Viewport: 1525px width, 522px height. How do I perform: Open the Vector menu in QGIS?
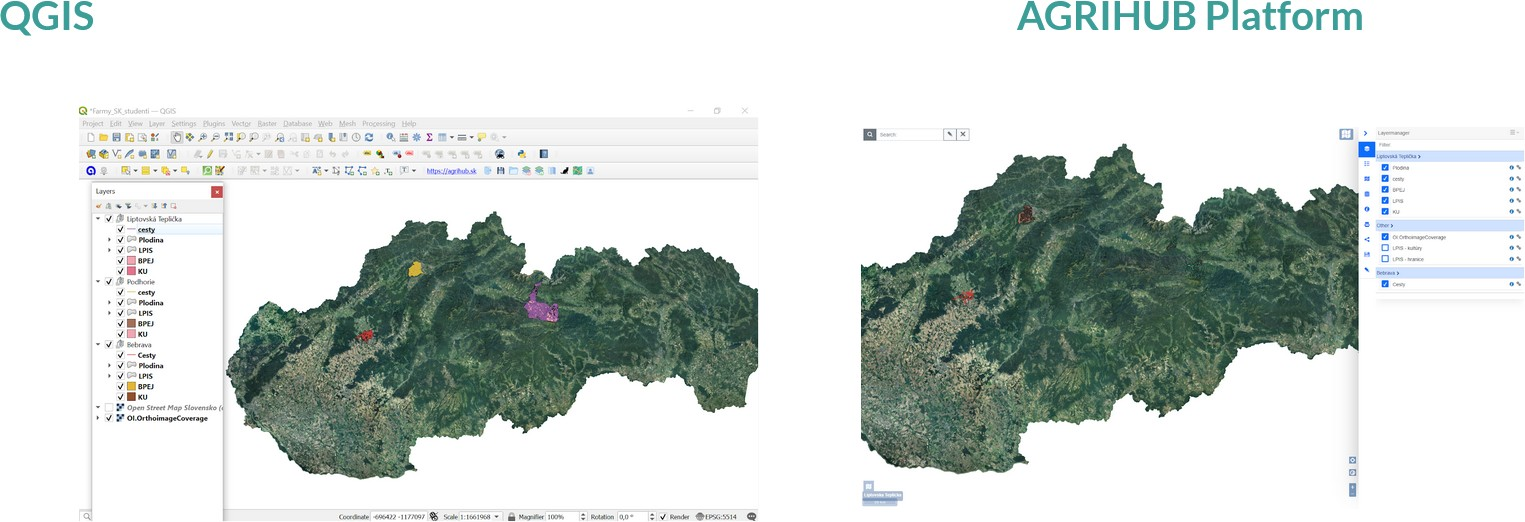pyautogui.click(x=241, y=123)
